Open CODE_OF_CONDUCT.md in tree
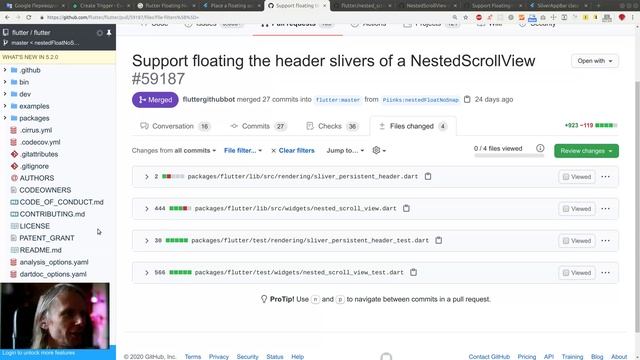Viewport: 640px width, 360px height. pos(61,202)
